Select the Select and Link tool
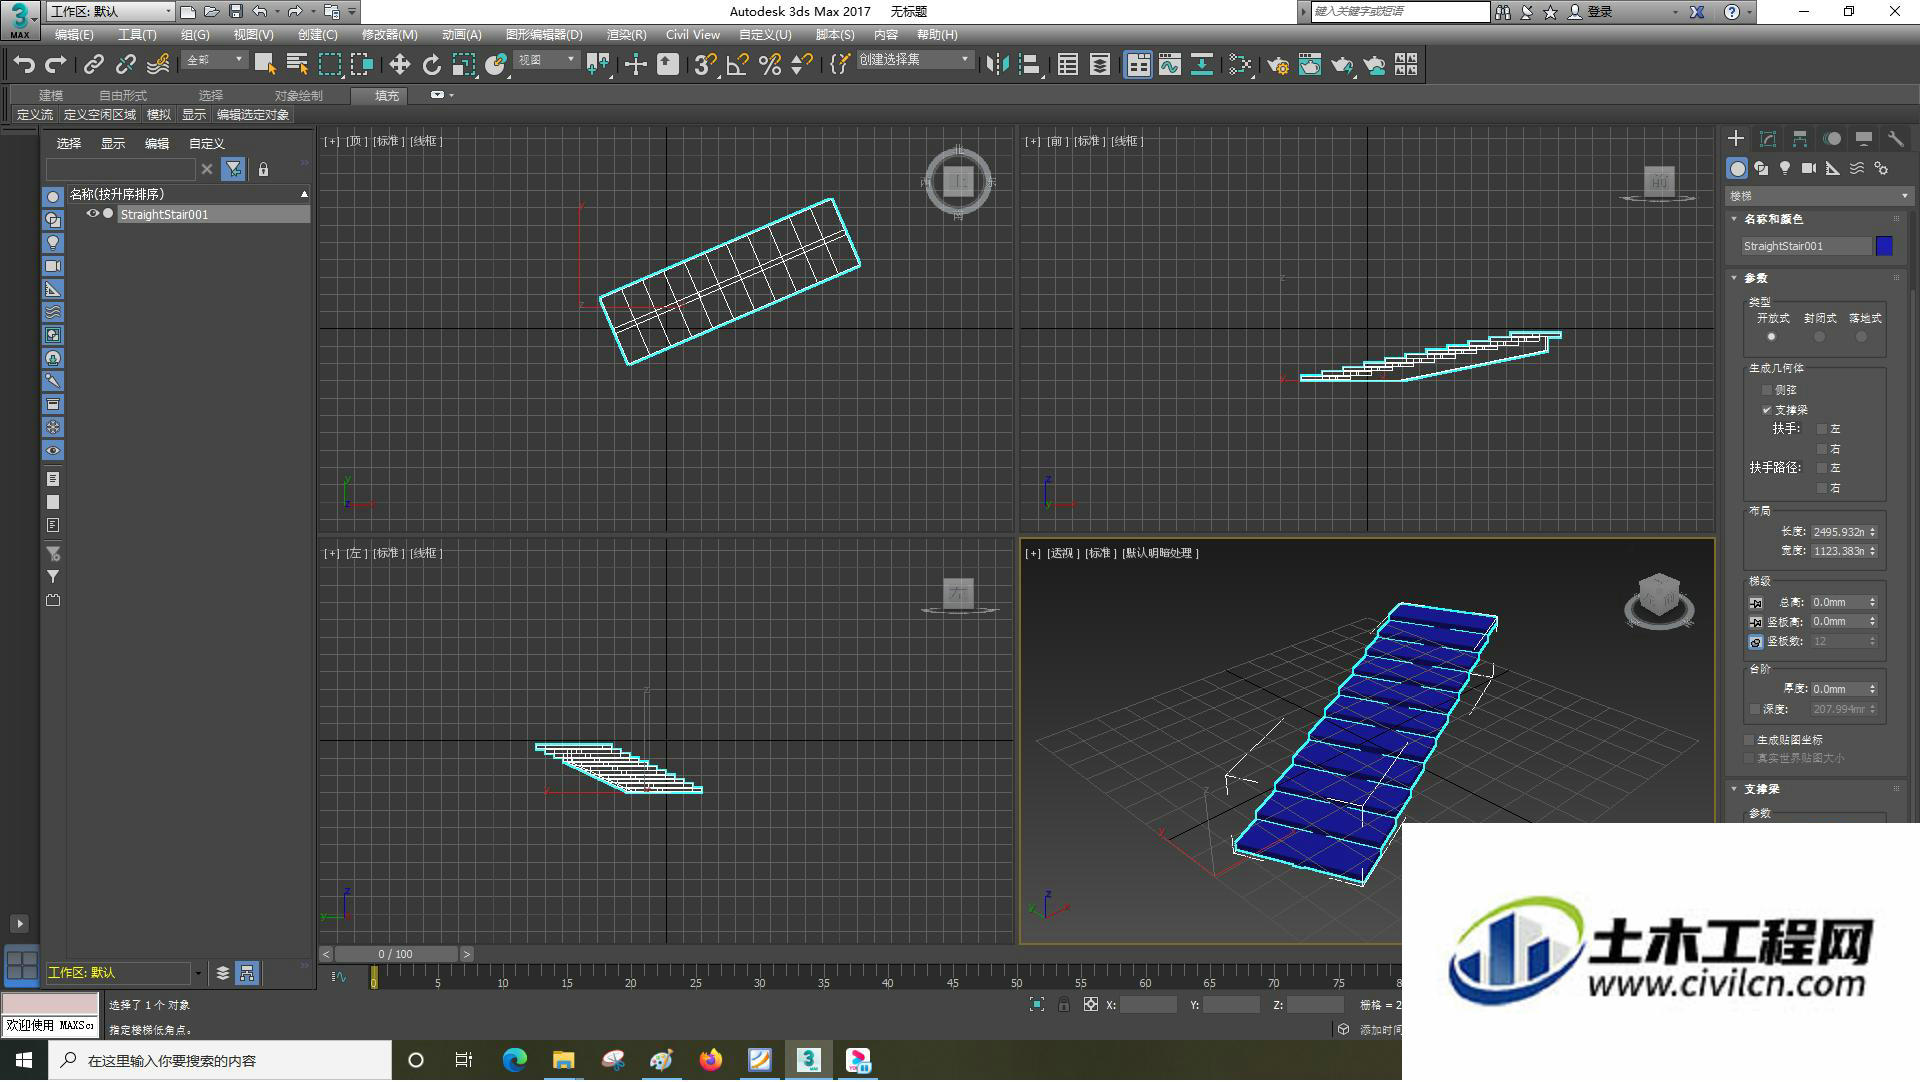1920x1082 pixels. (93, 65)
